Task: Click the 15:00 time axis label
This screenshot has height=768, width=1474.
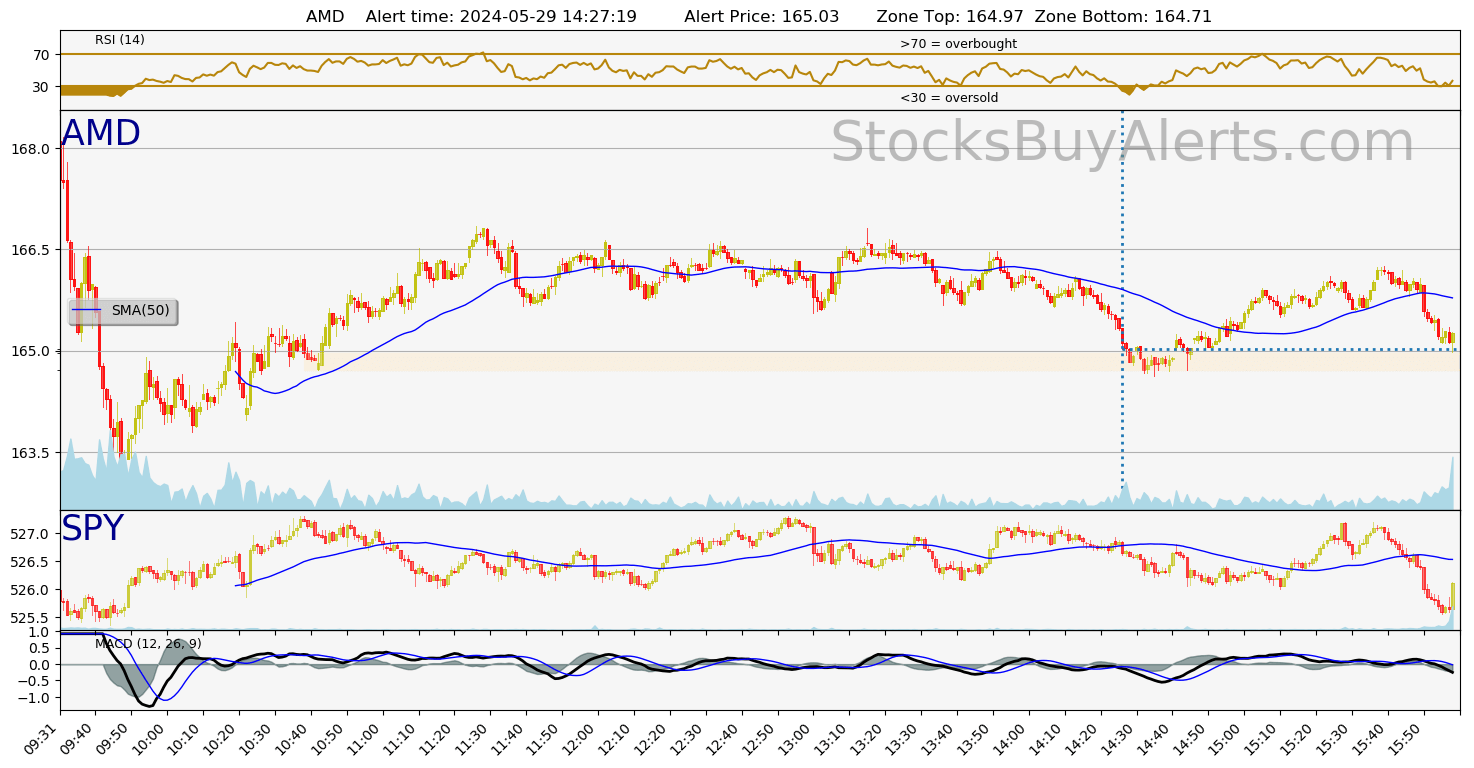Action: coord(1226,738)
